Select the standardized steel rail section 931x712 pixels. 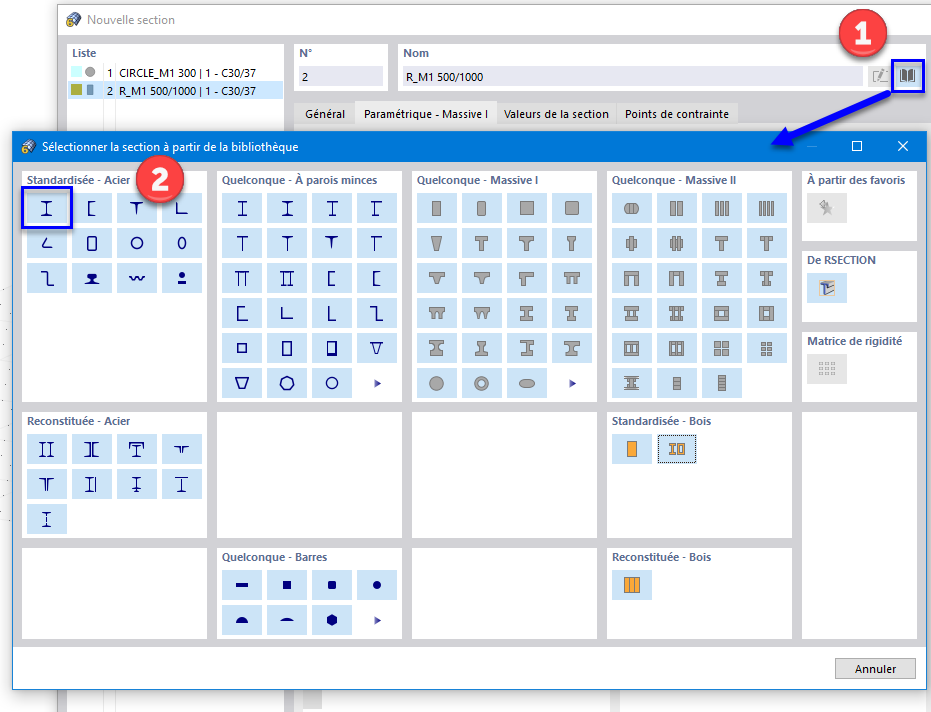point(92,278)
